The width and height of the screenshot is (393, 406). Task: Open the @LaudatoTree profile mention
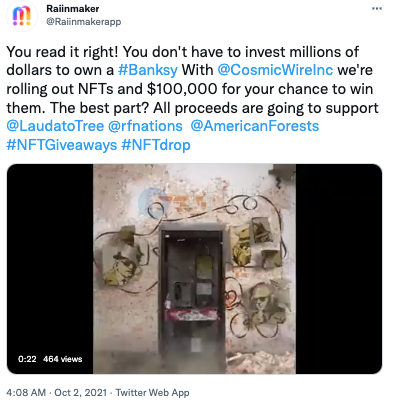click(55, 126)
